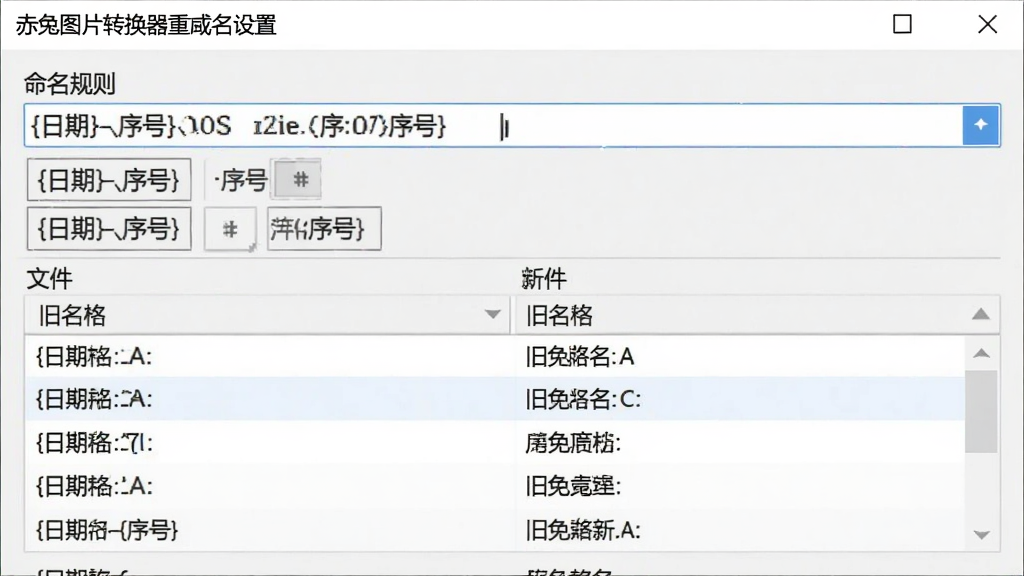This screenshot has width=1024, height=576.
Task: Open the dropdown arrow in left 旧名格 header
Action: pos(492,315)
